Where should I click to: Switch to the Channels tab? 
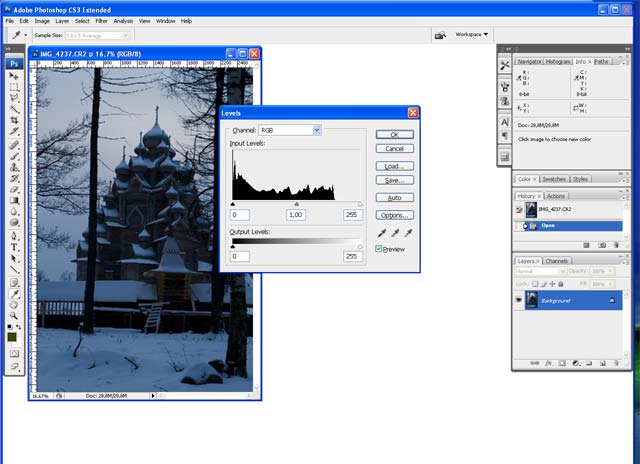tap(557, 262)
